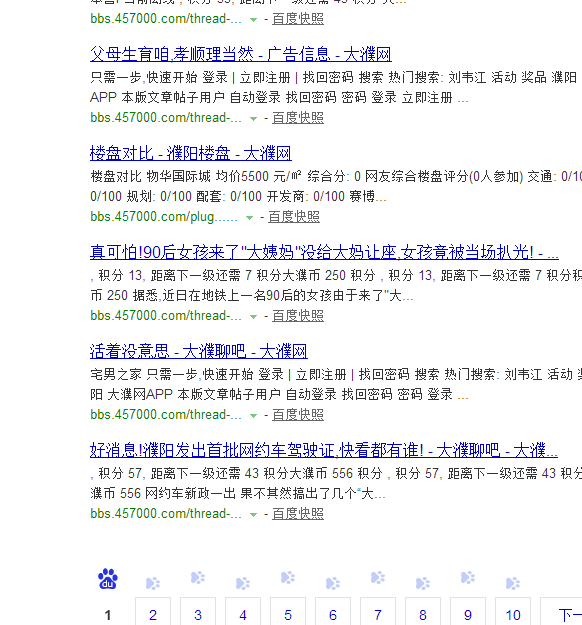
Task: Click green URL under 真可怕!90后女孩 result
Action: coord(166,315)
